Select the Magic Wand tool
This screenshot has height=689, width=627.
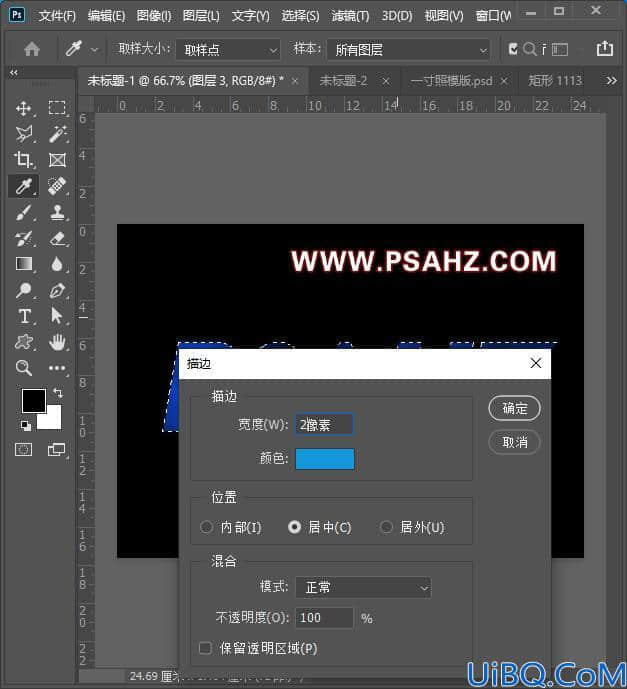point(58,134)
